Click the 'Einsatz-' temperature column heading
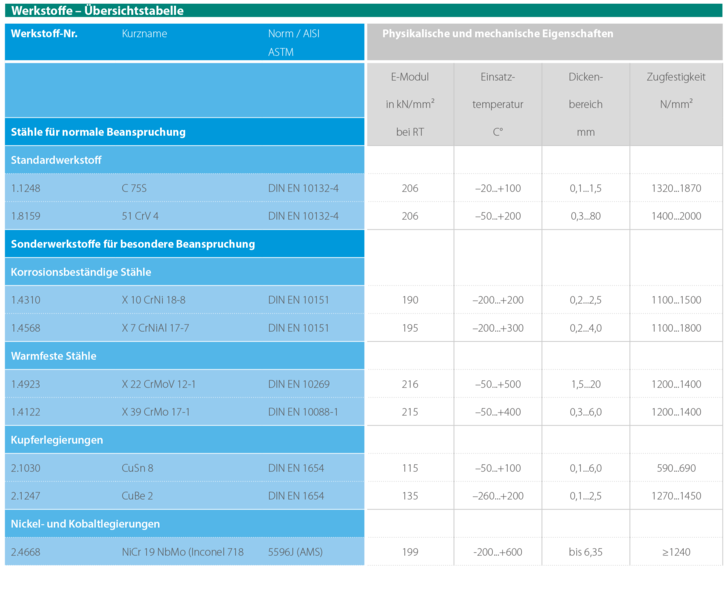 [497, 77]
